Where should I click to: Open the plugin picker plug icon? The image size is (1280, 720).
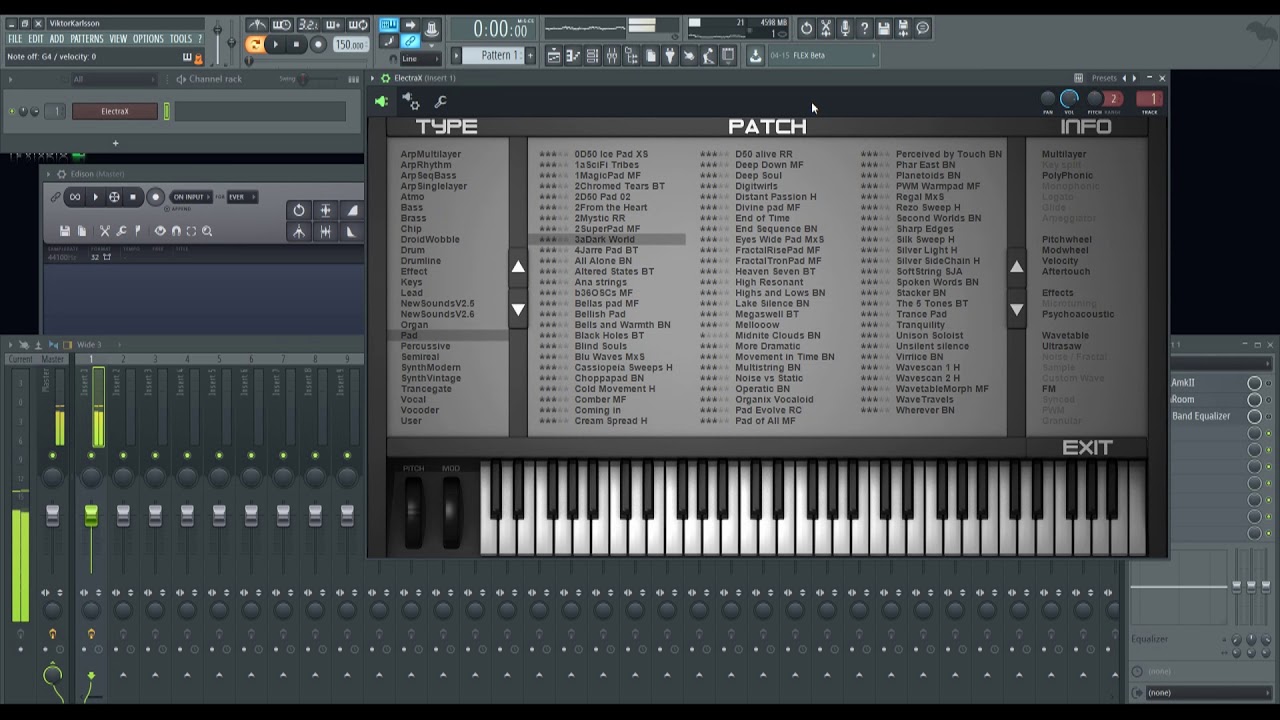[670, 56]
